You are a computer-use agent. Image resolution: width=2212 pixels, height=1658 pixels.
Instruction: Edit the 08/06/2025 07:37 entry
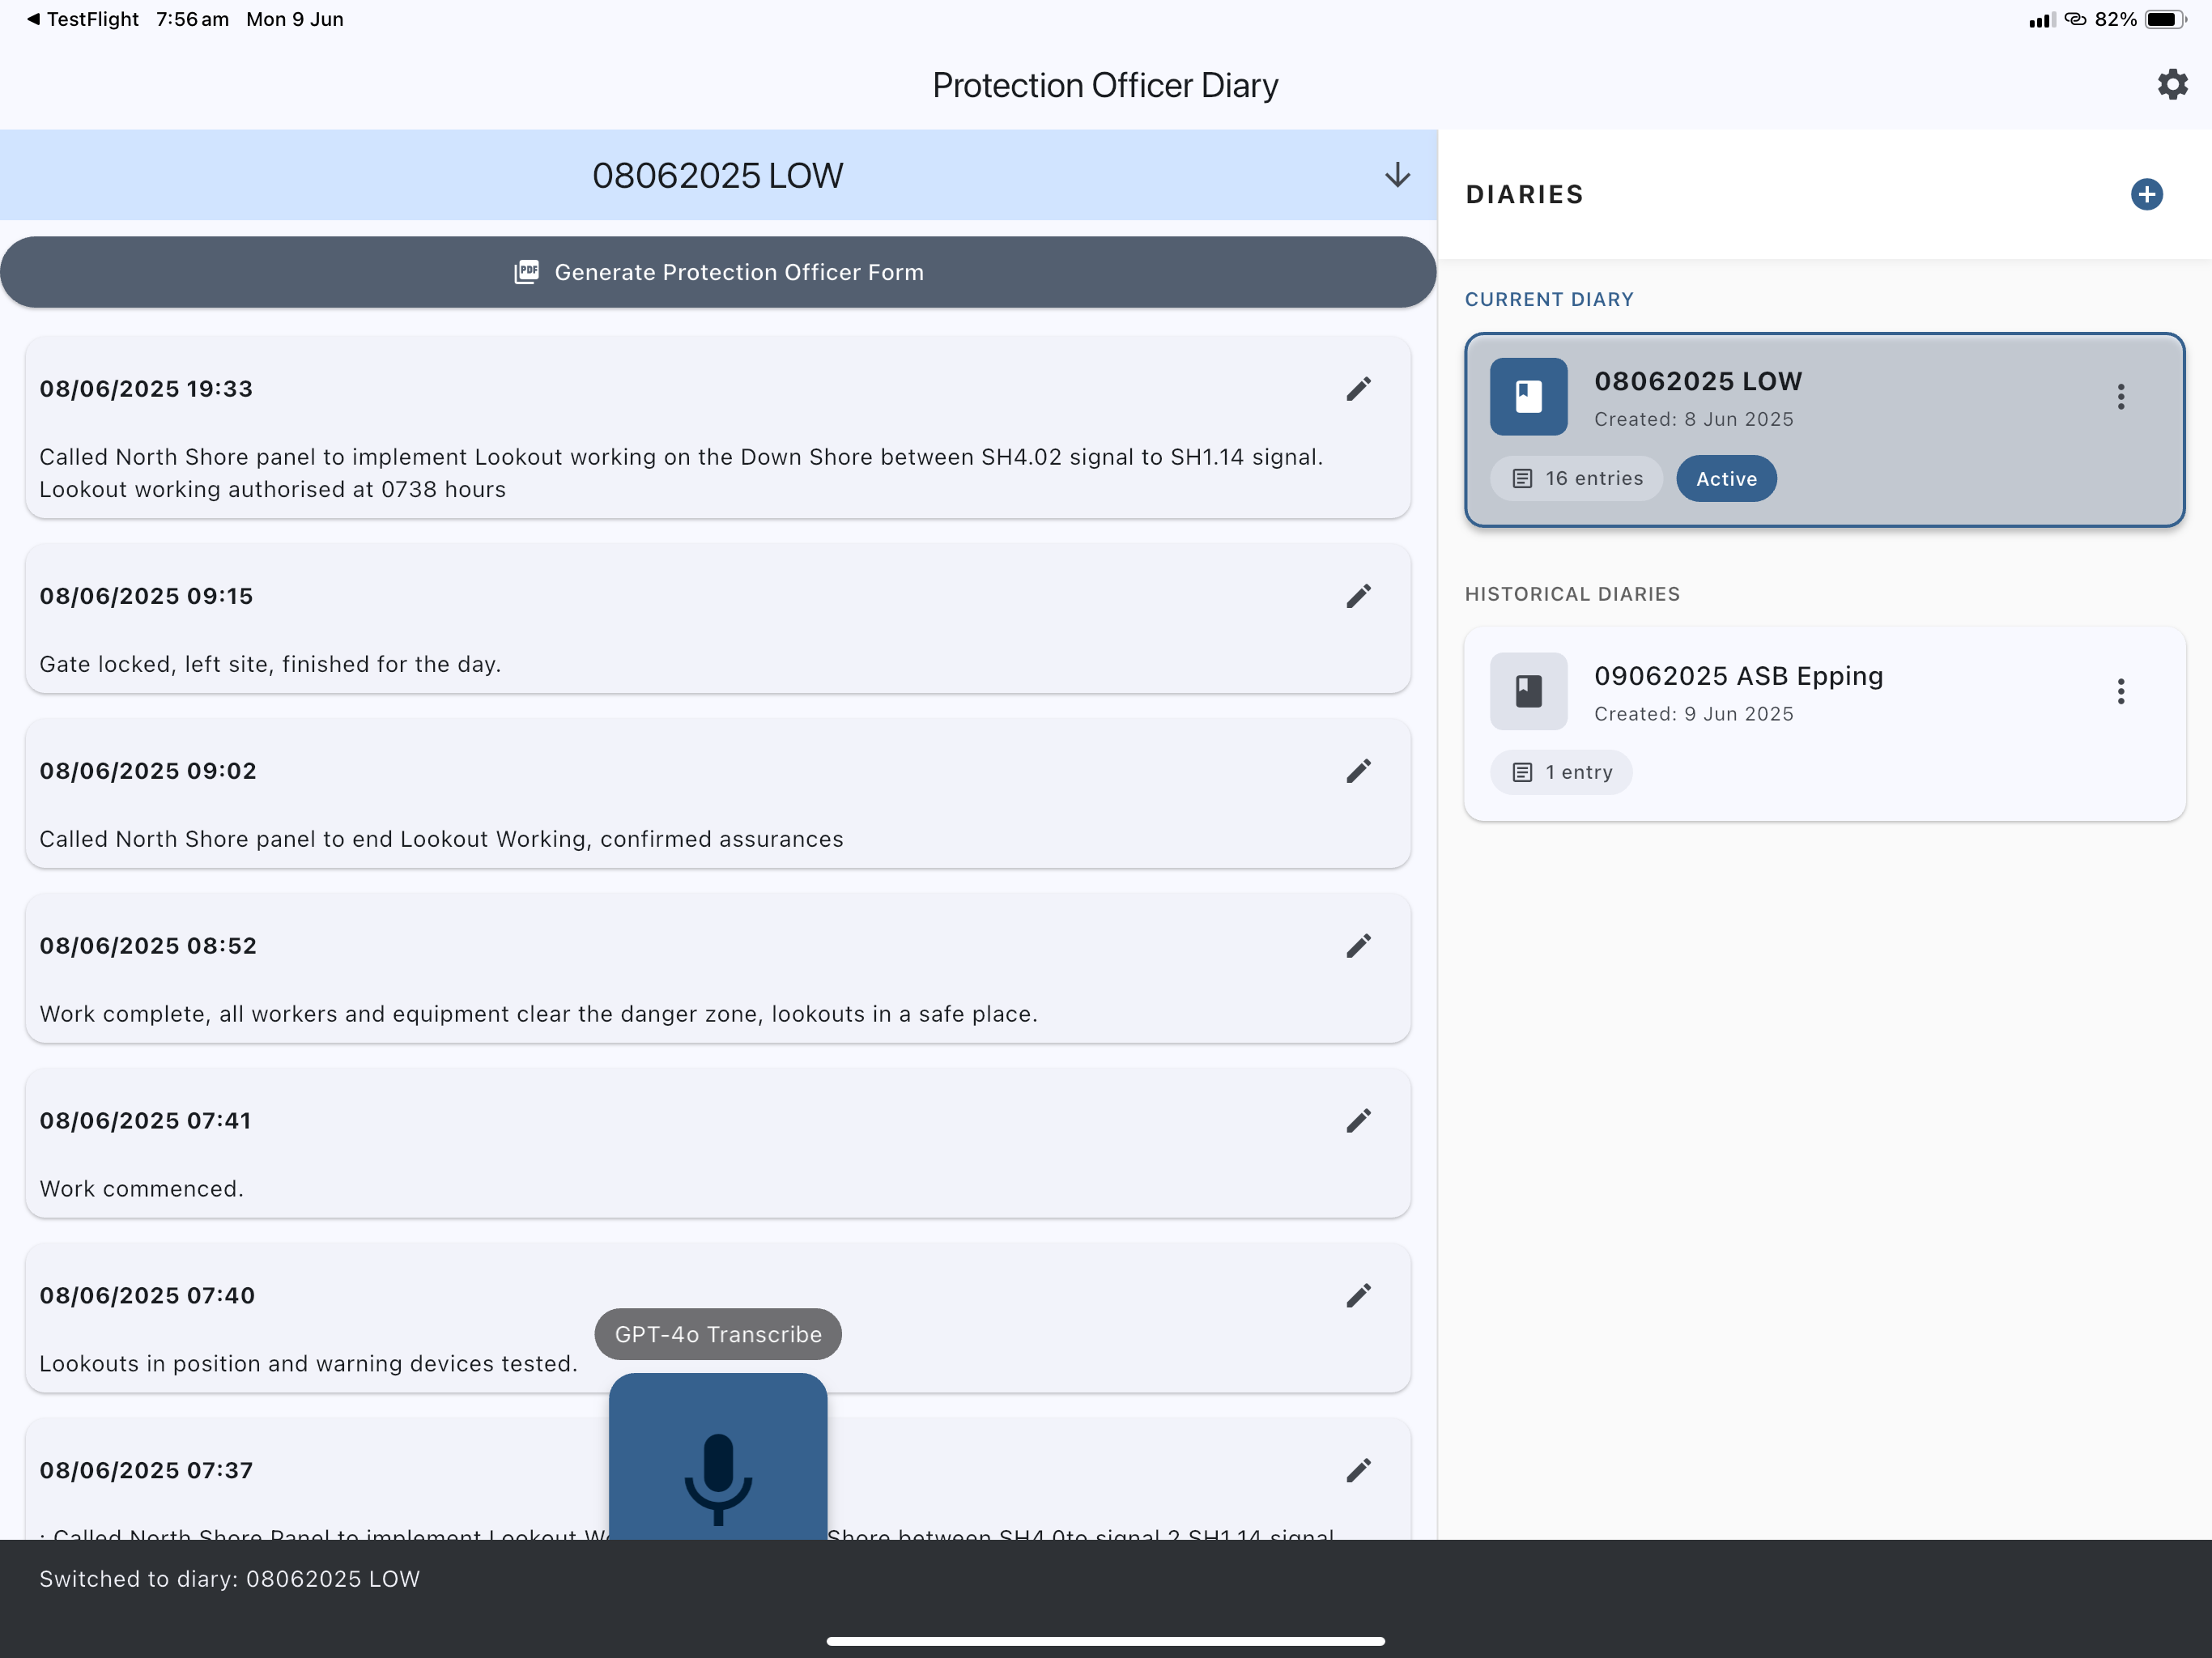tap(1358, 1470)
